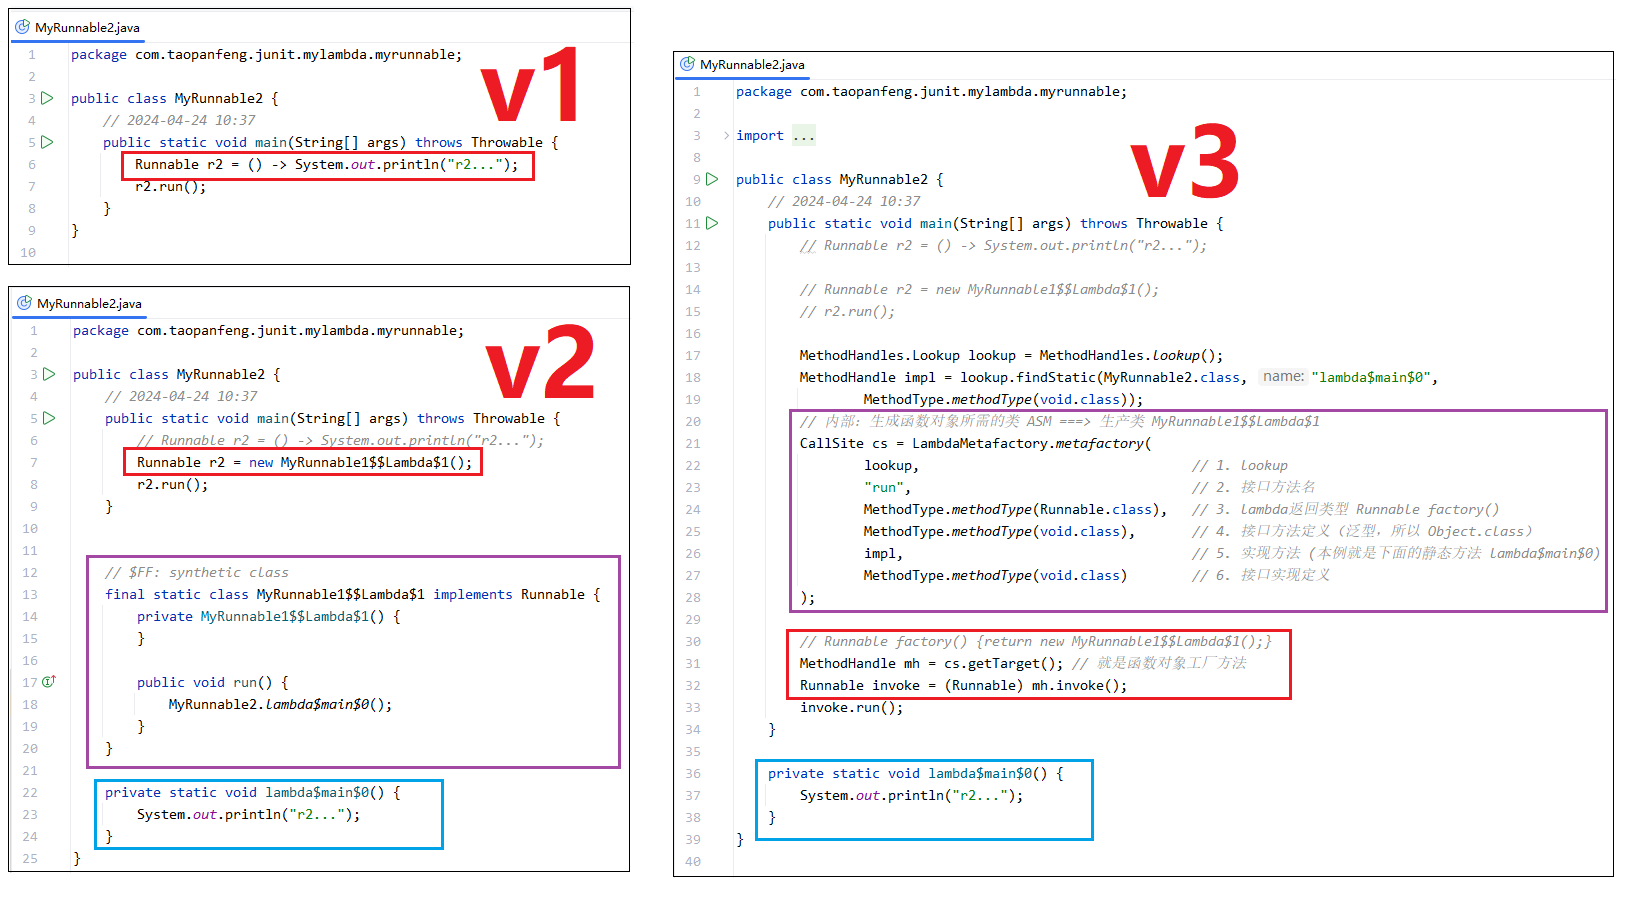
Task: Click commented '// Runnable r2 = new MyRunnable1$$Lambda$1();'
Action: [x=979, y=290]
